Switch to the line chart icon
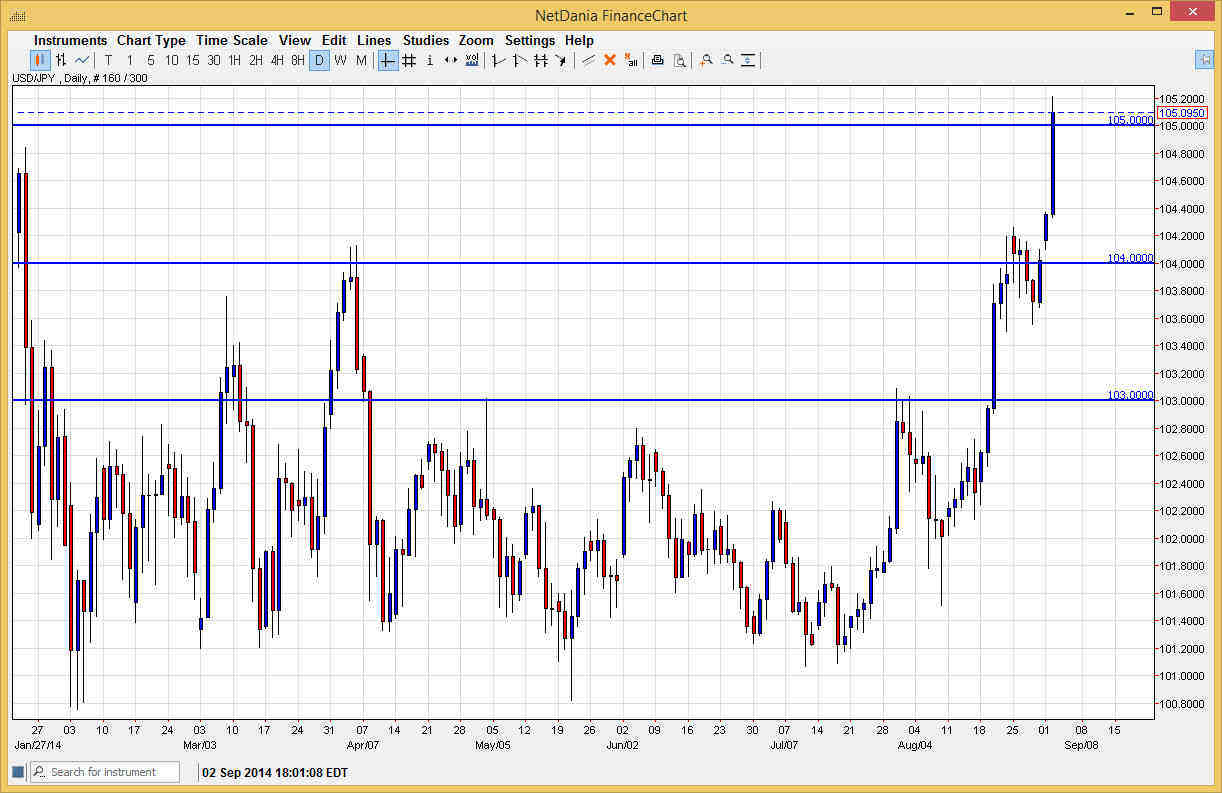1222x793 pixels. (82, 60)
